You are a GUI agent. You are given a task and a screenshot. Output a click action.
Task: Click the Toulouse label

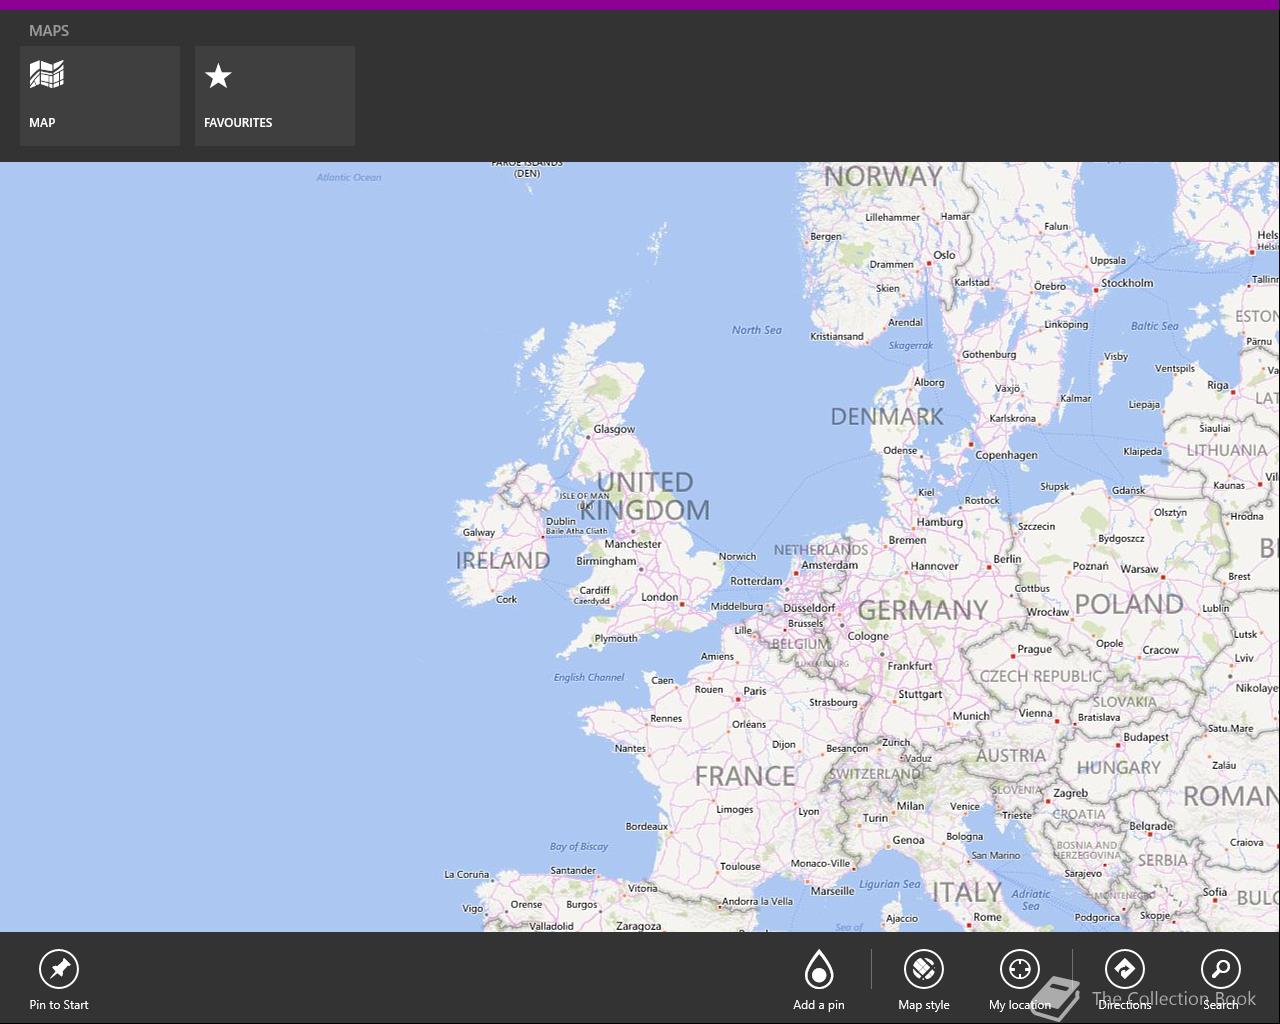click(741, 867)
